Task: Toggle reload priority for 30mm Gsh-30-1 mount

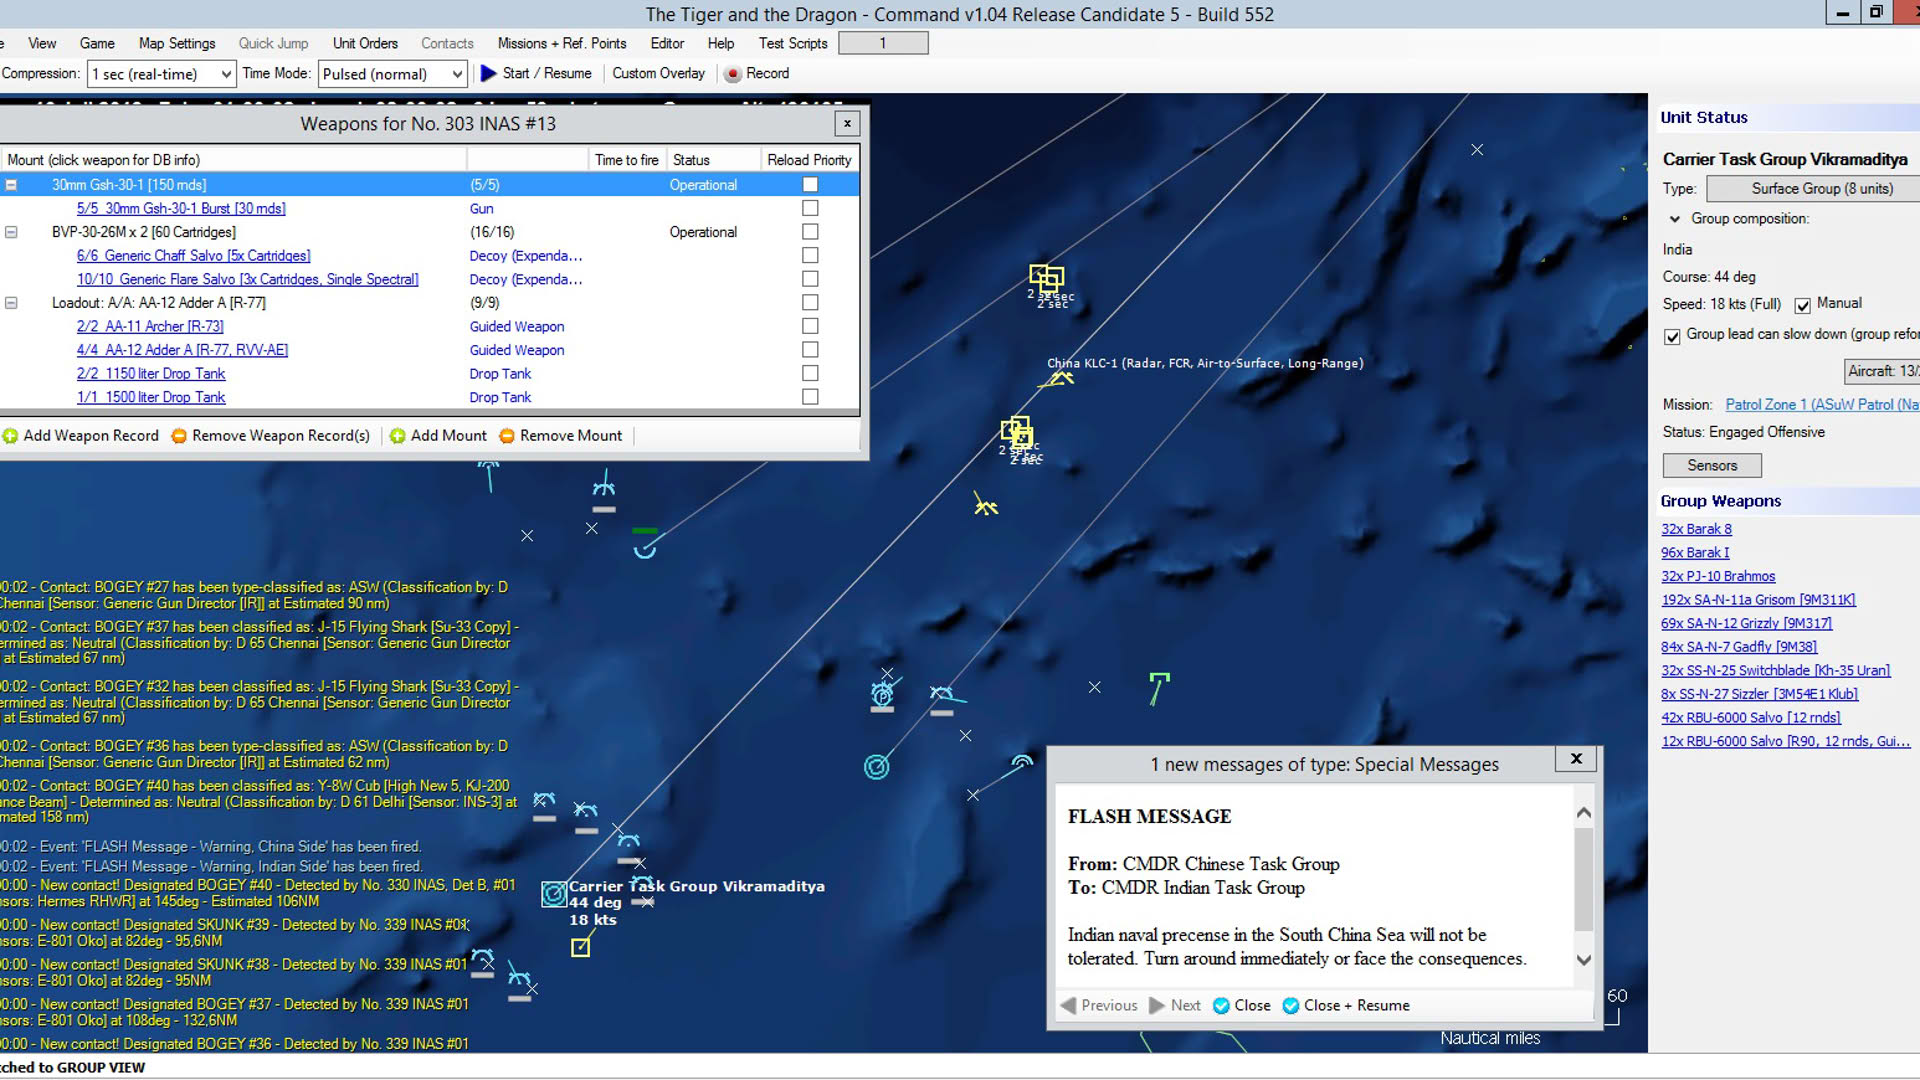Action: [810, 185]
